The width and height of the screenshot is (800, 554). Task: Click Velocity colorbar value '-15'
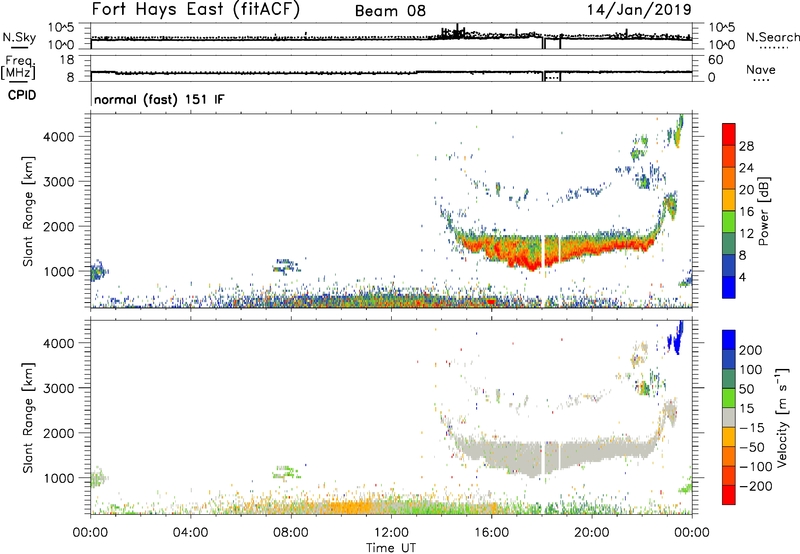[752, 428]
